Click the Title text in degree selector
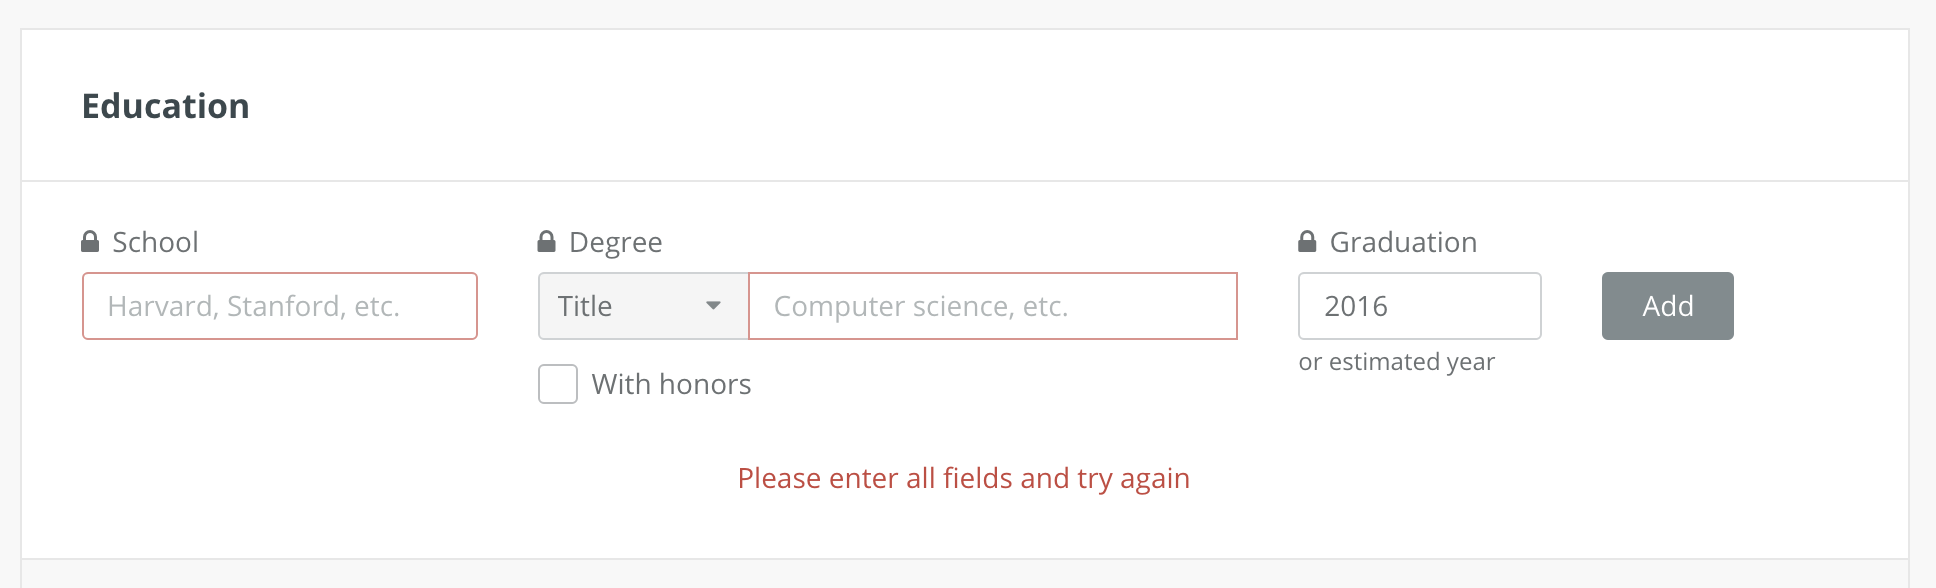Image resolution: width=1936 pixels, height=588 pixels. coord(585,306)
